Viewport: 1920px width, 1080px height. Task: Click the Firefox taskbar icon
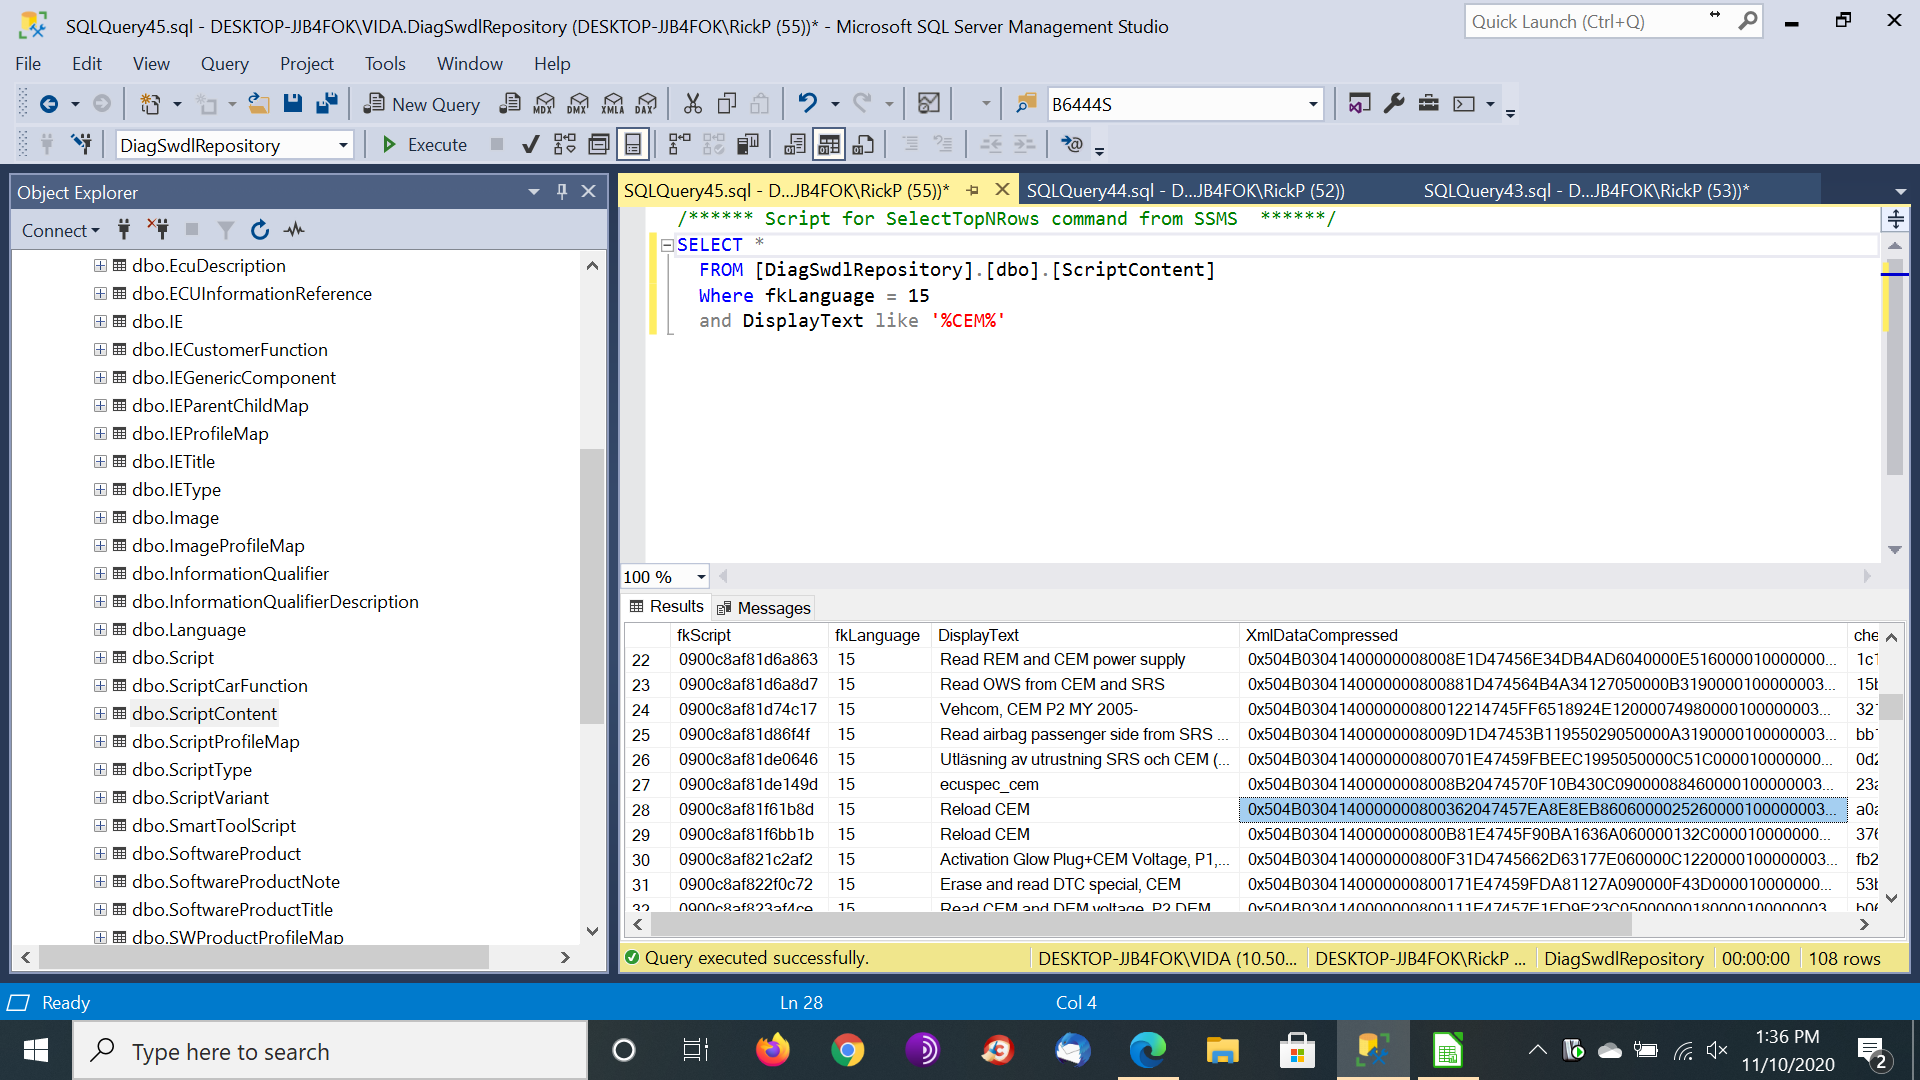point(772,1051)
